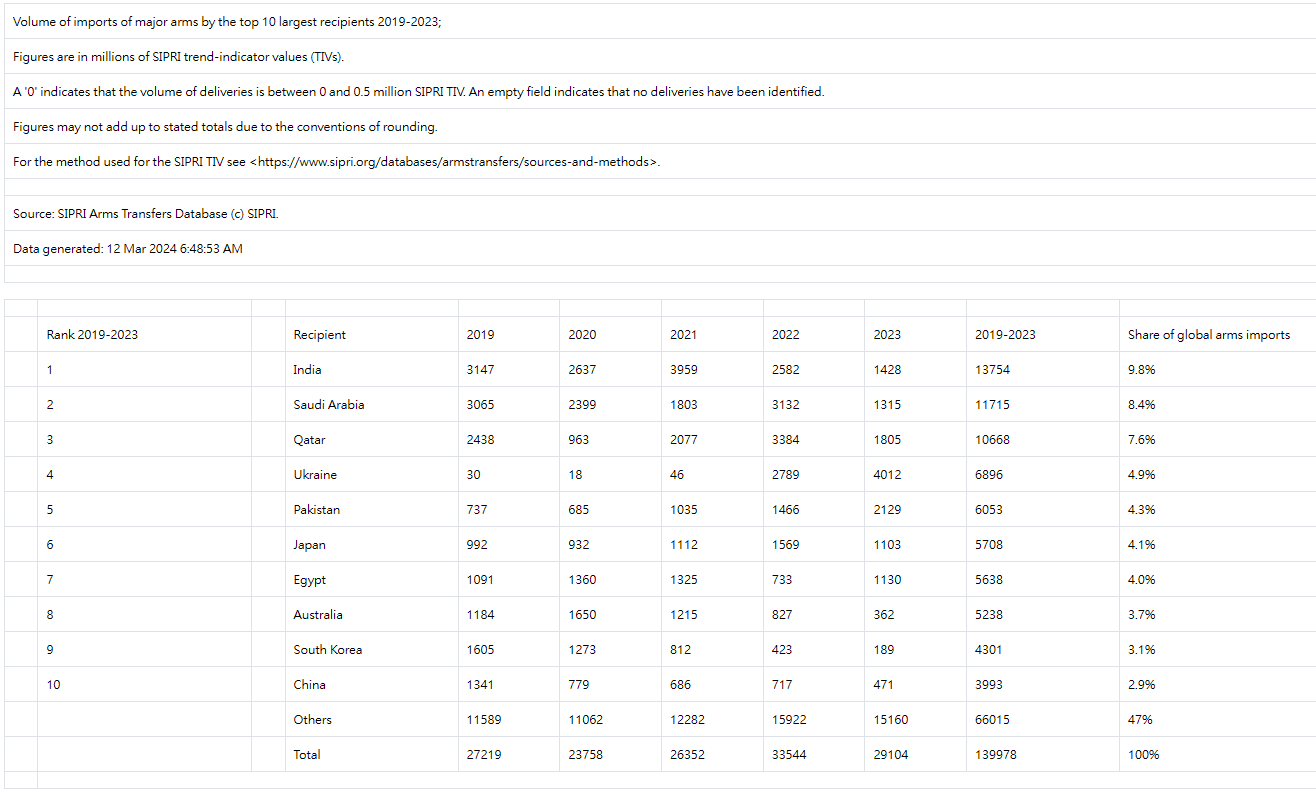
Task: Select the Pakistan recipient cell
Action: coord(316,510)
